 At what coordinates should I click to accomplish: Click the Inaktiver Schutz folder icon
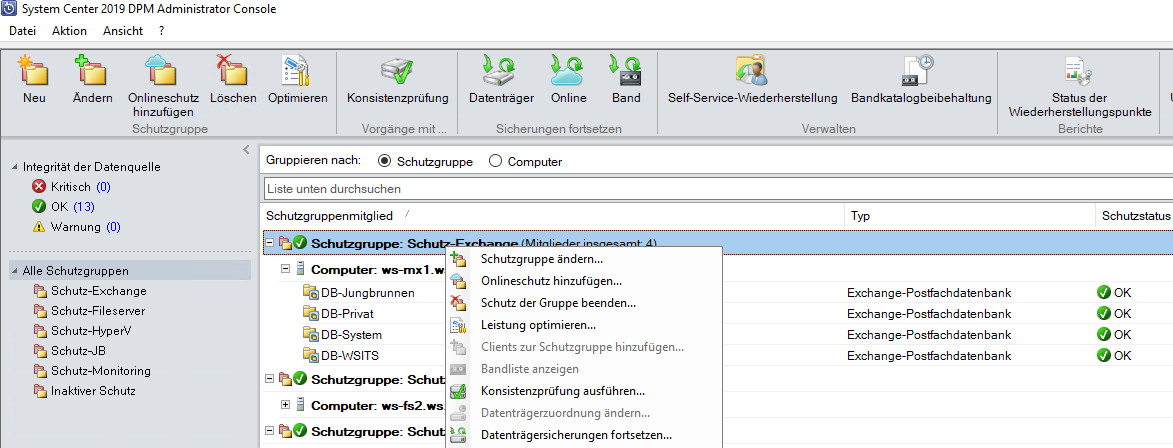[x=40, y=391]
